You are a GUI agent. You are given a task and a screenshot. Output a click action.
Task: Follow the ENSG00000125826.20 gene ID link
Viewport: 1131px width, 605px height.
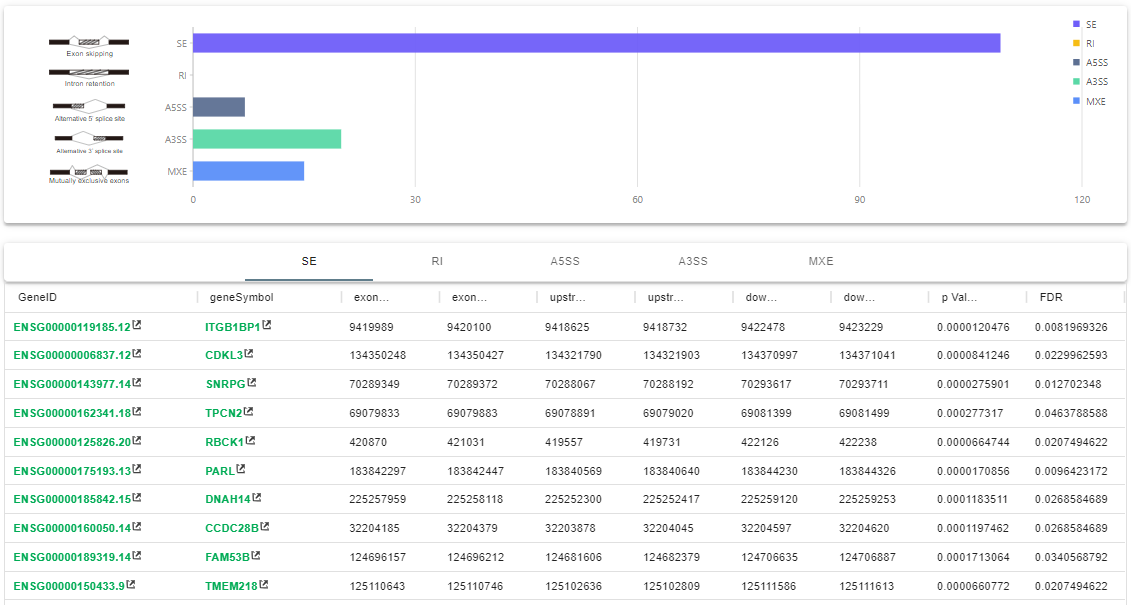click(71, 441)
